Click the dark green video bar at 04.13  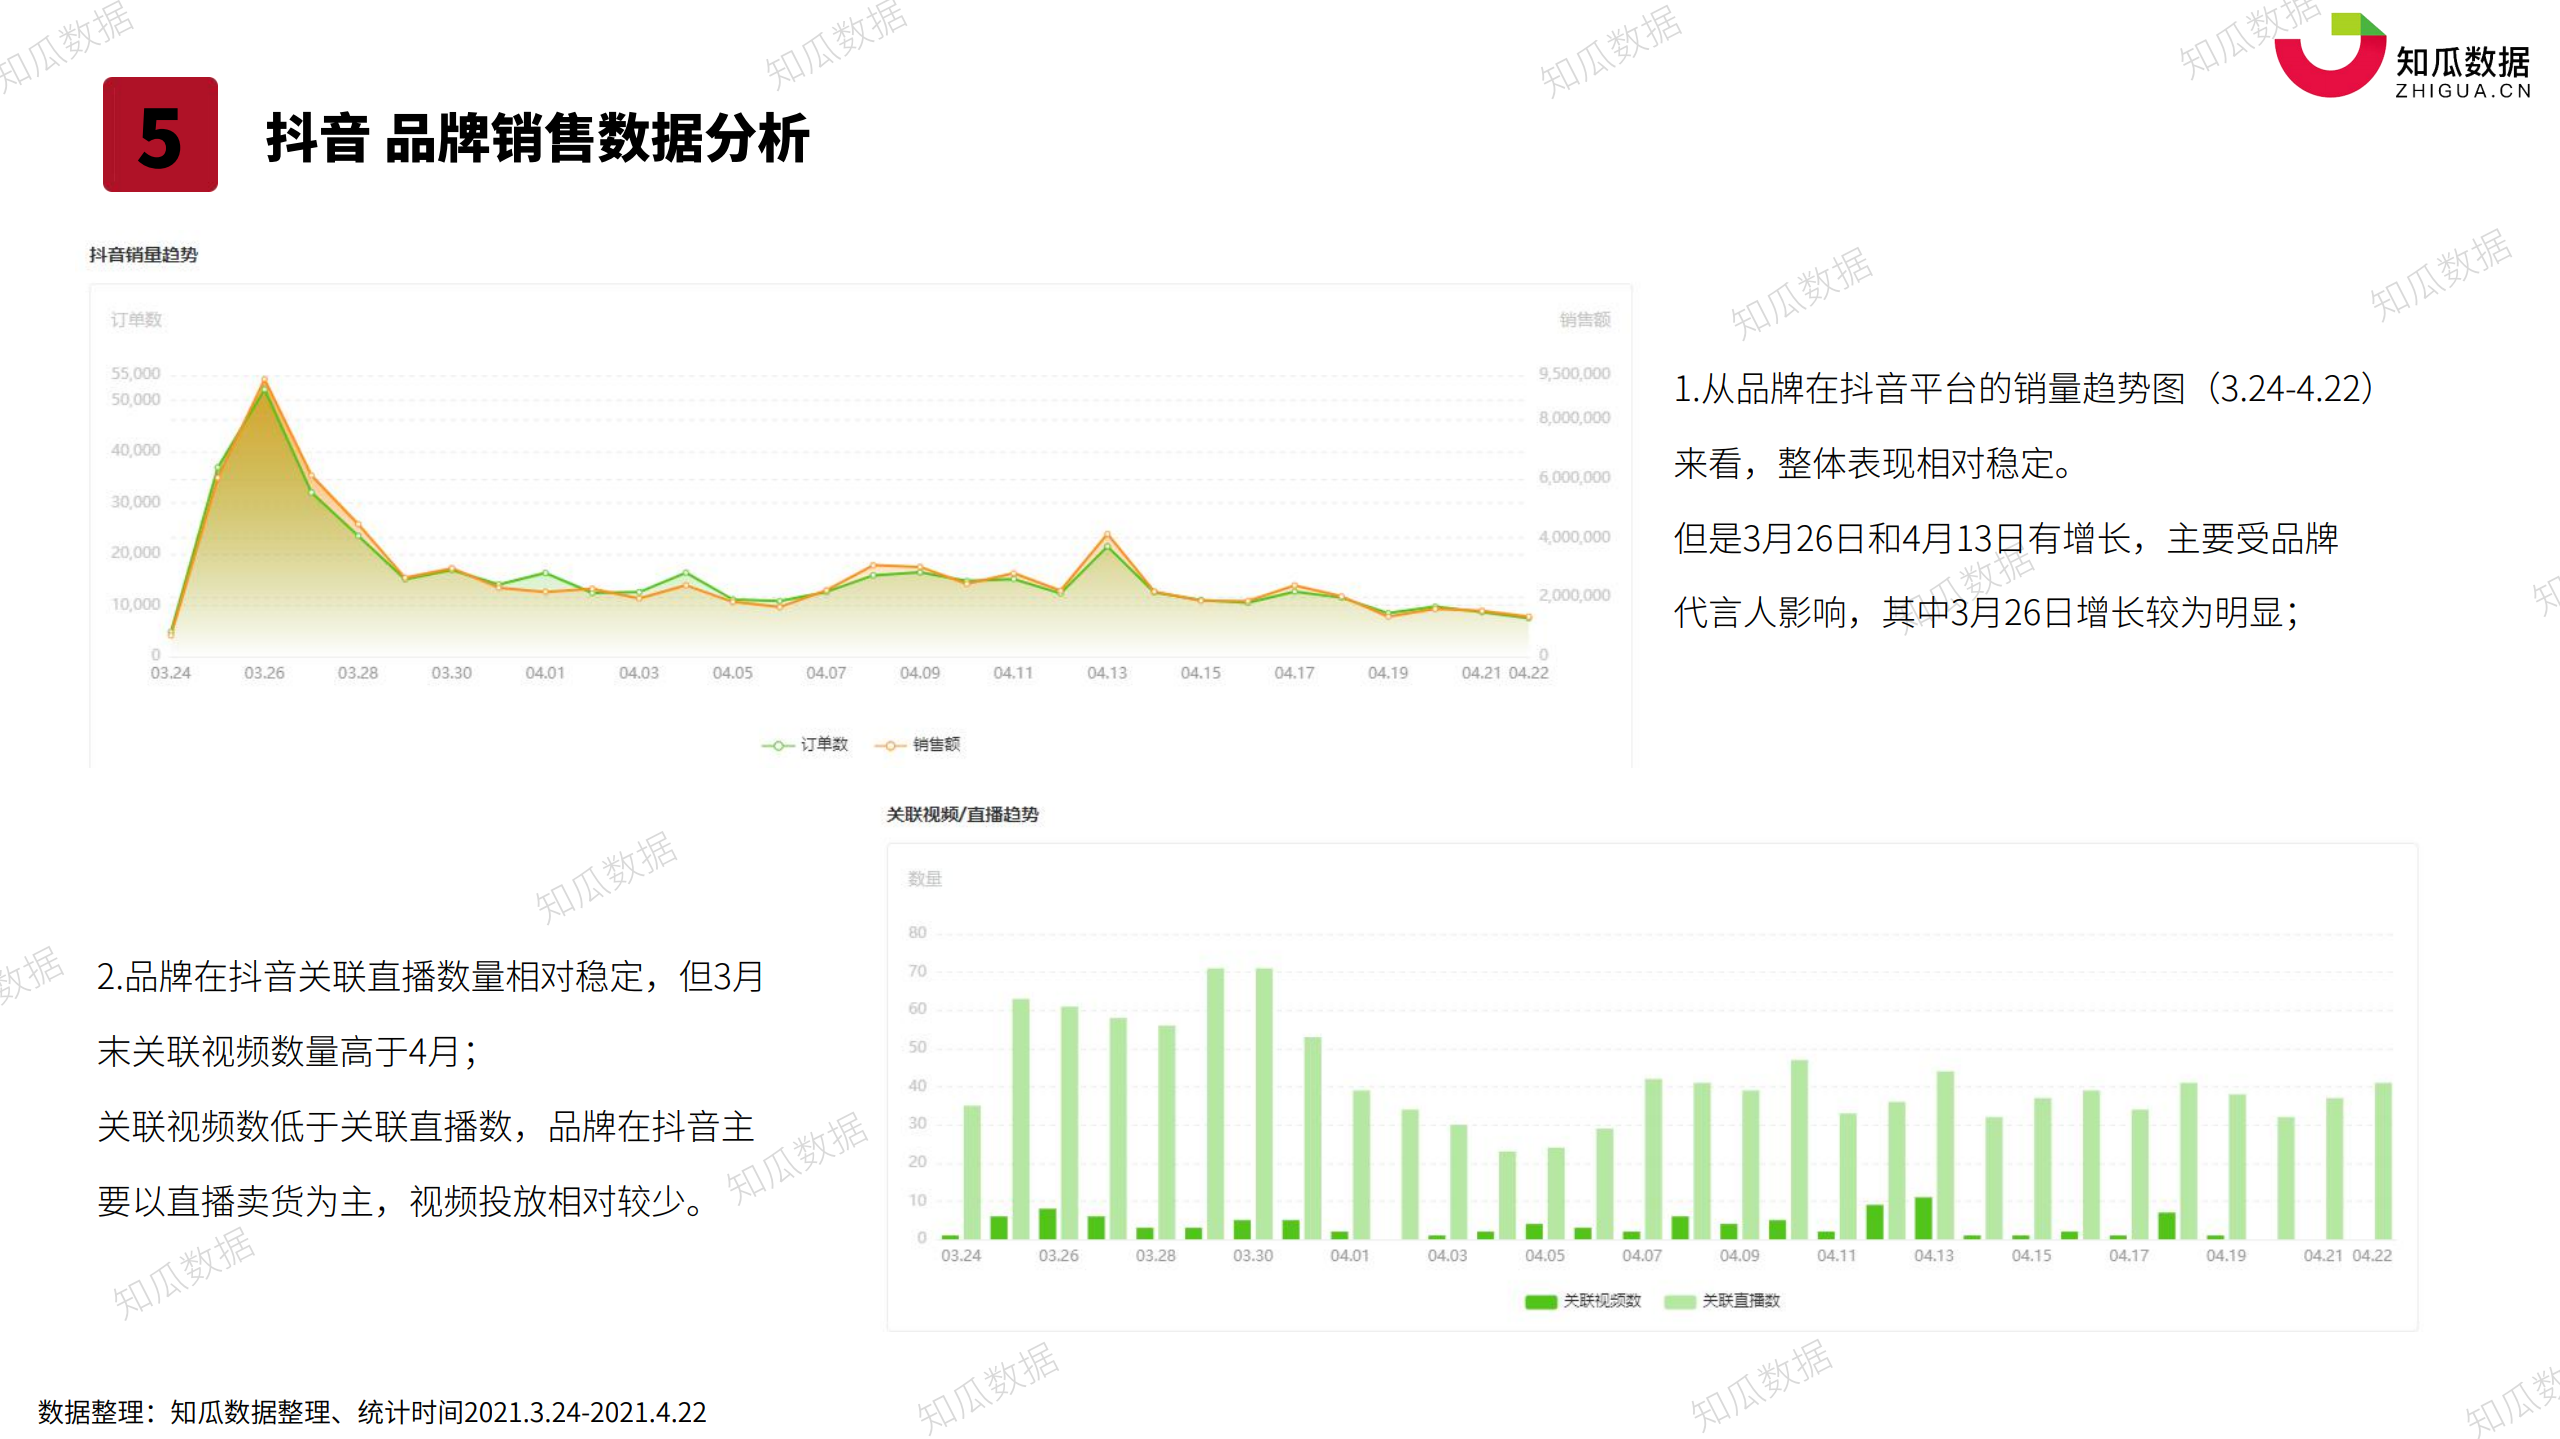click(x=1922, y=1217)
